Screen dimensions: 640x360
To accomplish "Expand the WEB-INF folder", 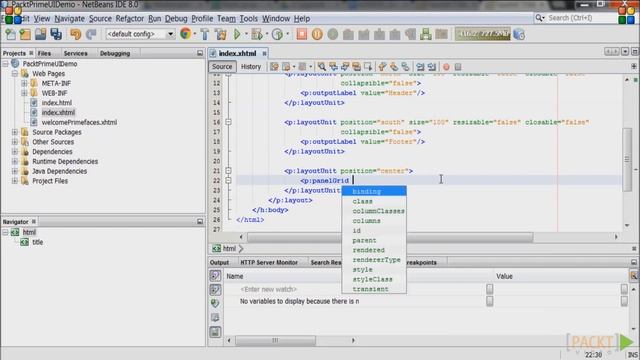I will click(24, 93).
